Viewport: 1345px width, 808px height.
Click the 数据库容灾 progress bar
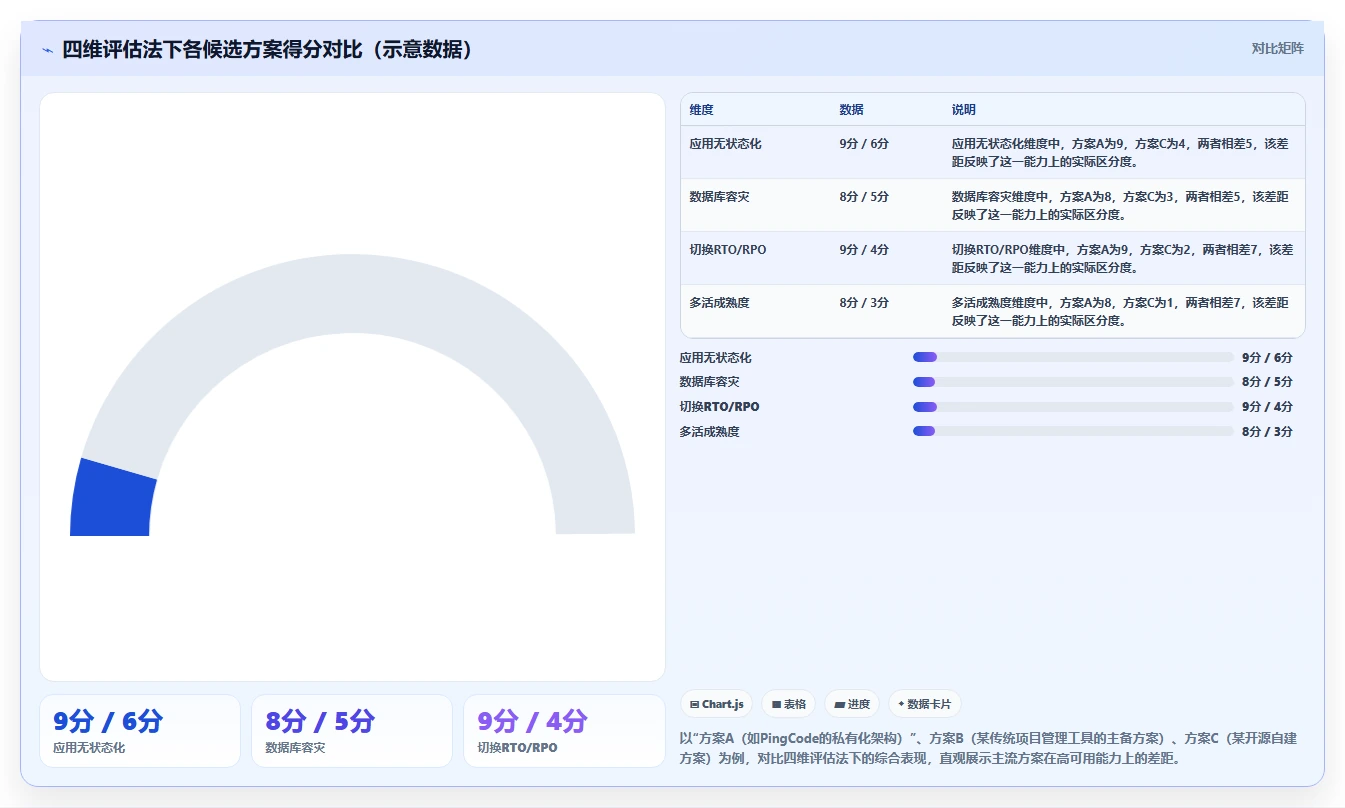tap(1073, 382)
